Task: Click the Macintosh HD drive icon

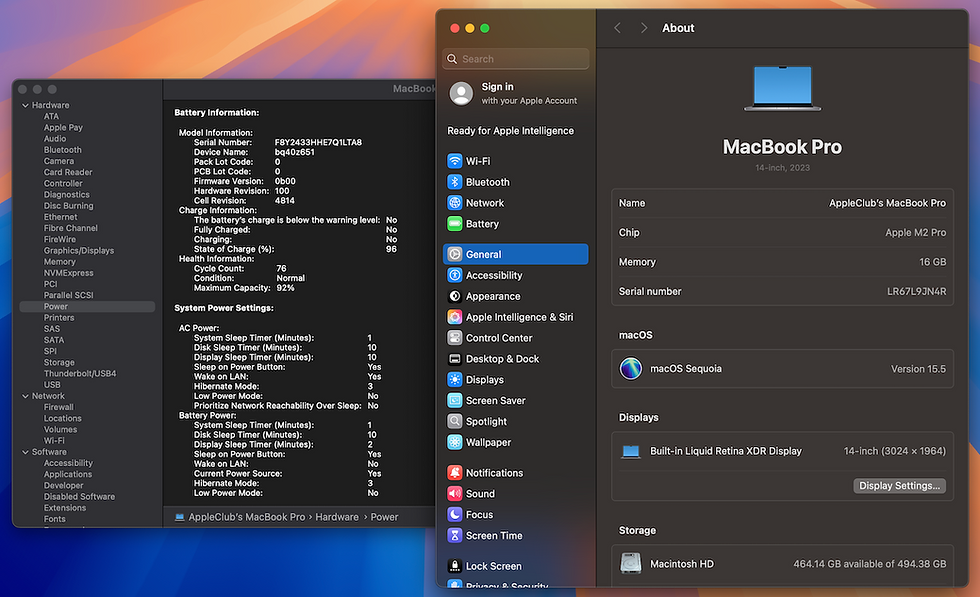Action: point(631,563)
